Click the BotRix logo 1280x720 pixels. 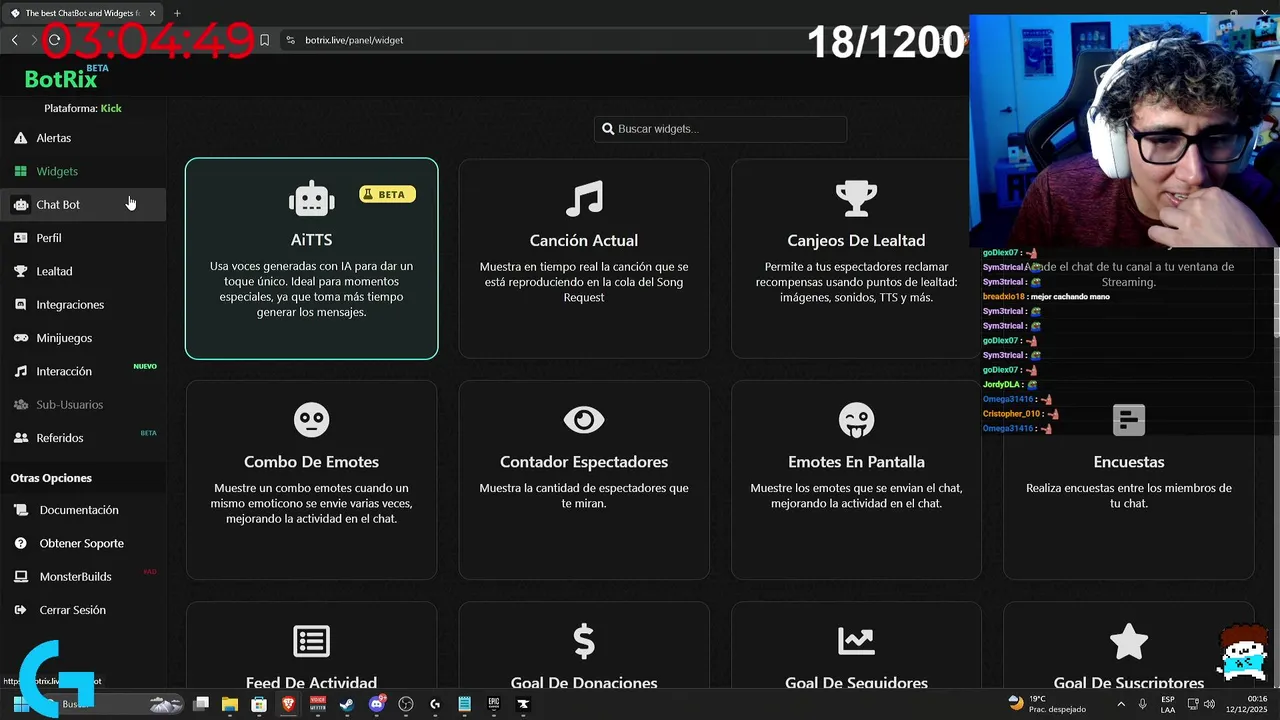tap(61, 79)
